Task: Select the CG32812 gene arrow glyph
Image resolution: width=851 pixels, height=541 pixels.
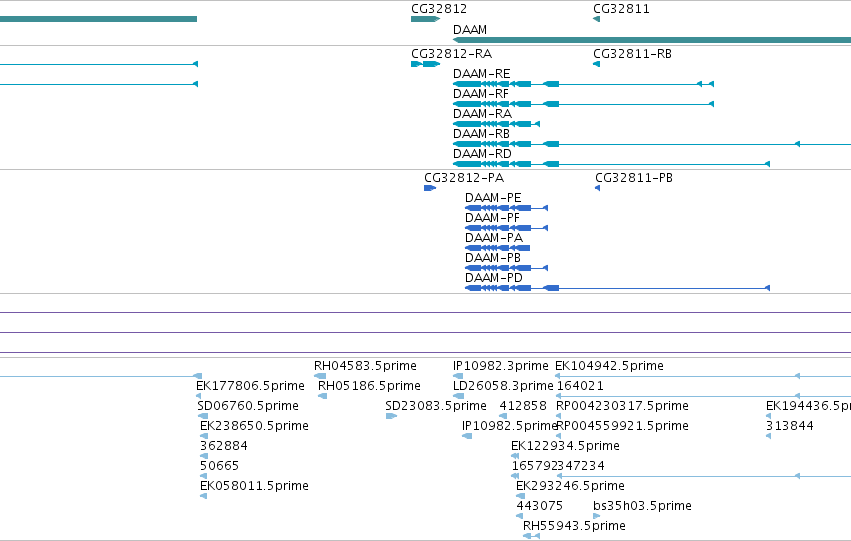Action: (426, 20)
